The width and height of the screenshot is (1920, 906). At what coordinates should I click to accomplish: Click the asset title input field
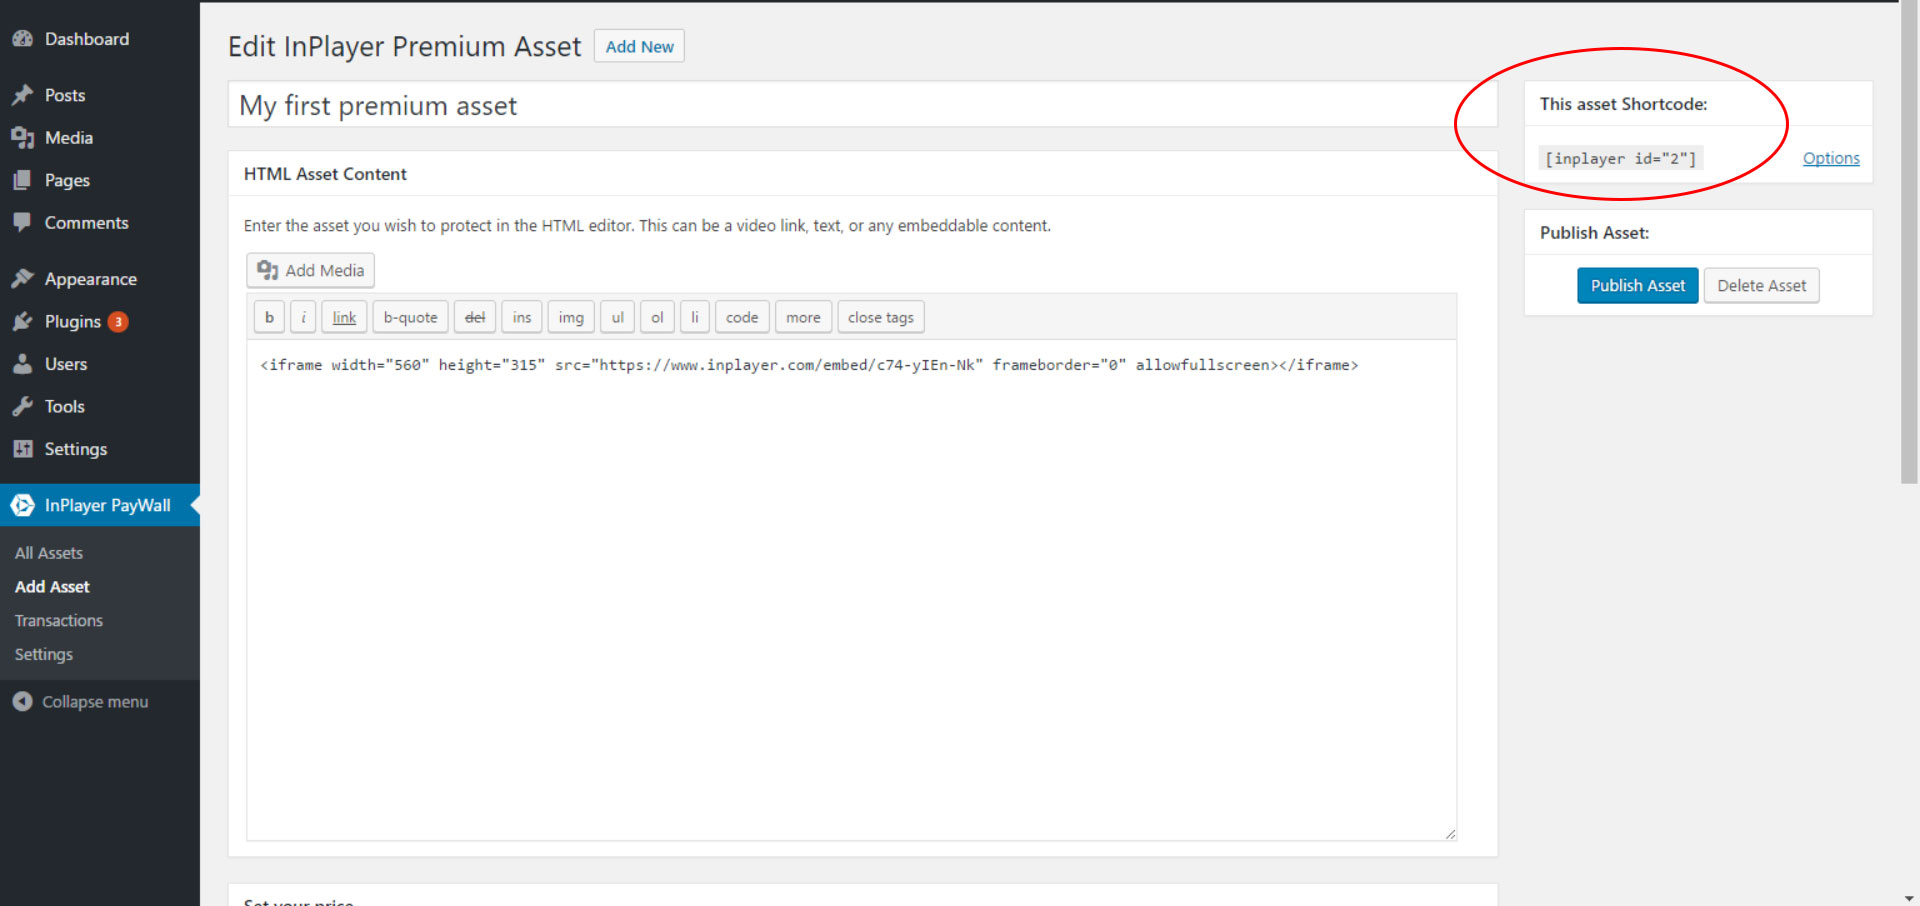[862, 105]
